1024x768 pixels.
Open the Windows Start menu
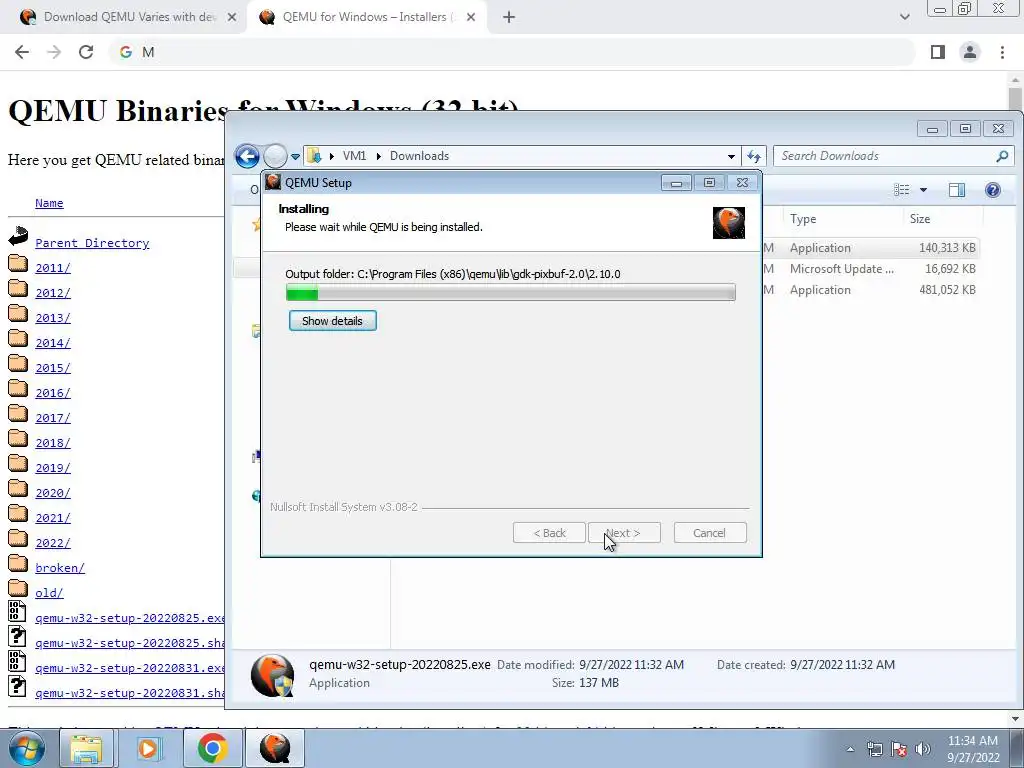[x=25, y=748]
